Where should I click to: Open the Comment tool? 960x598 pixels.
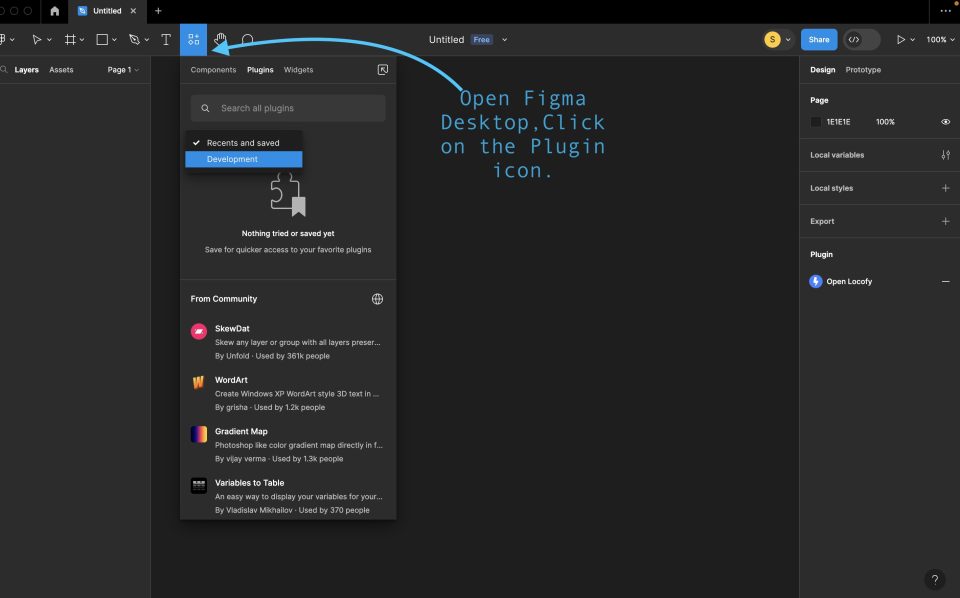(247, 39)
